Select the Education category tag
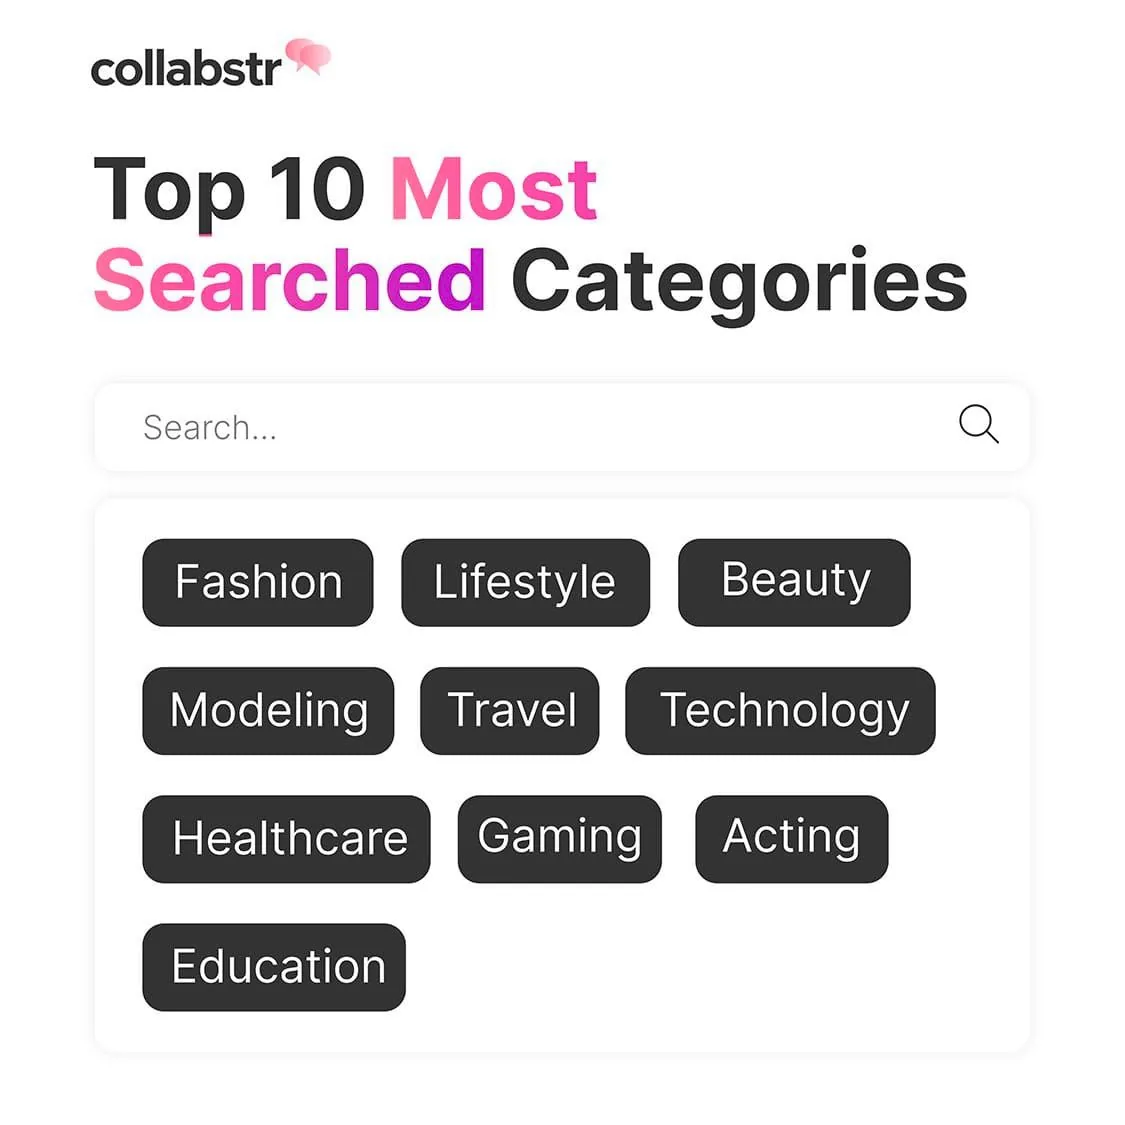Image resolution: width=1125 pixels, height=1125 pixels. (274, 967)
